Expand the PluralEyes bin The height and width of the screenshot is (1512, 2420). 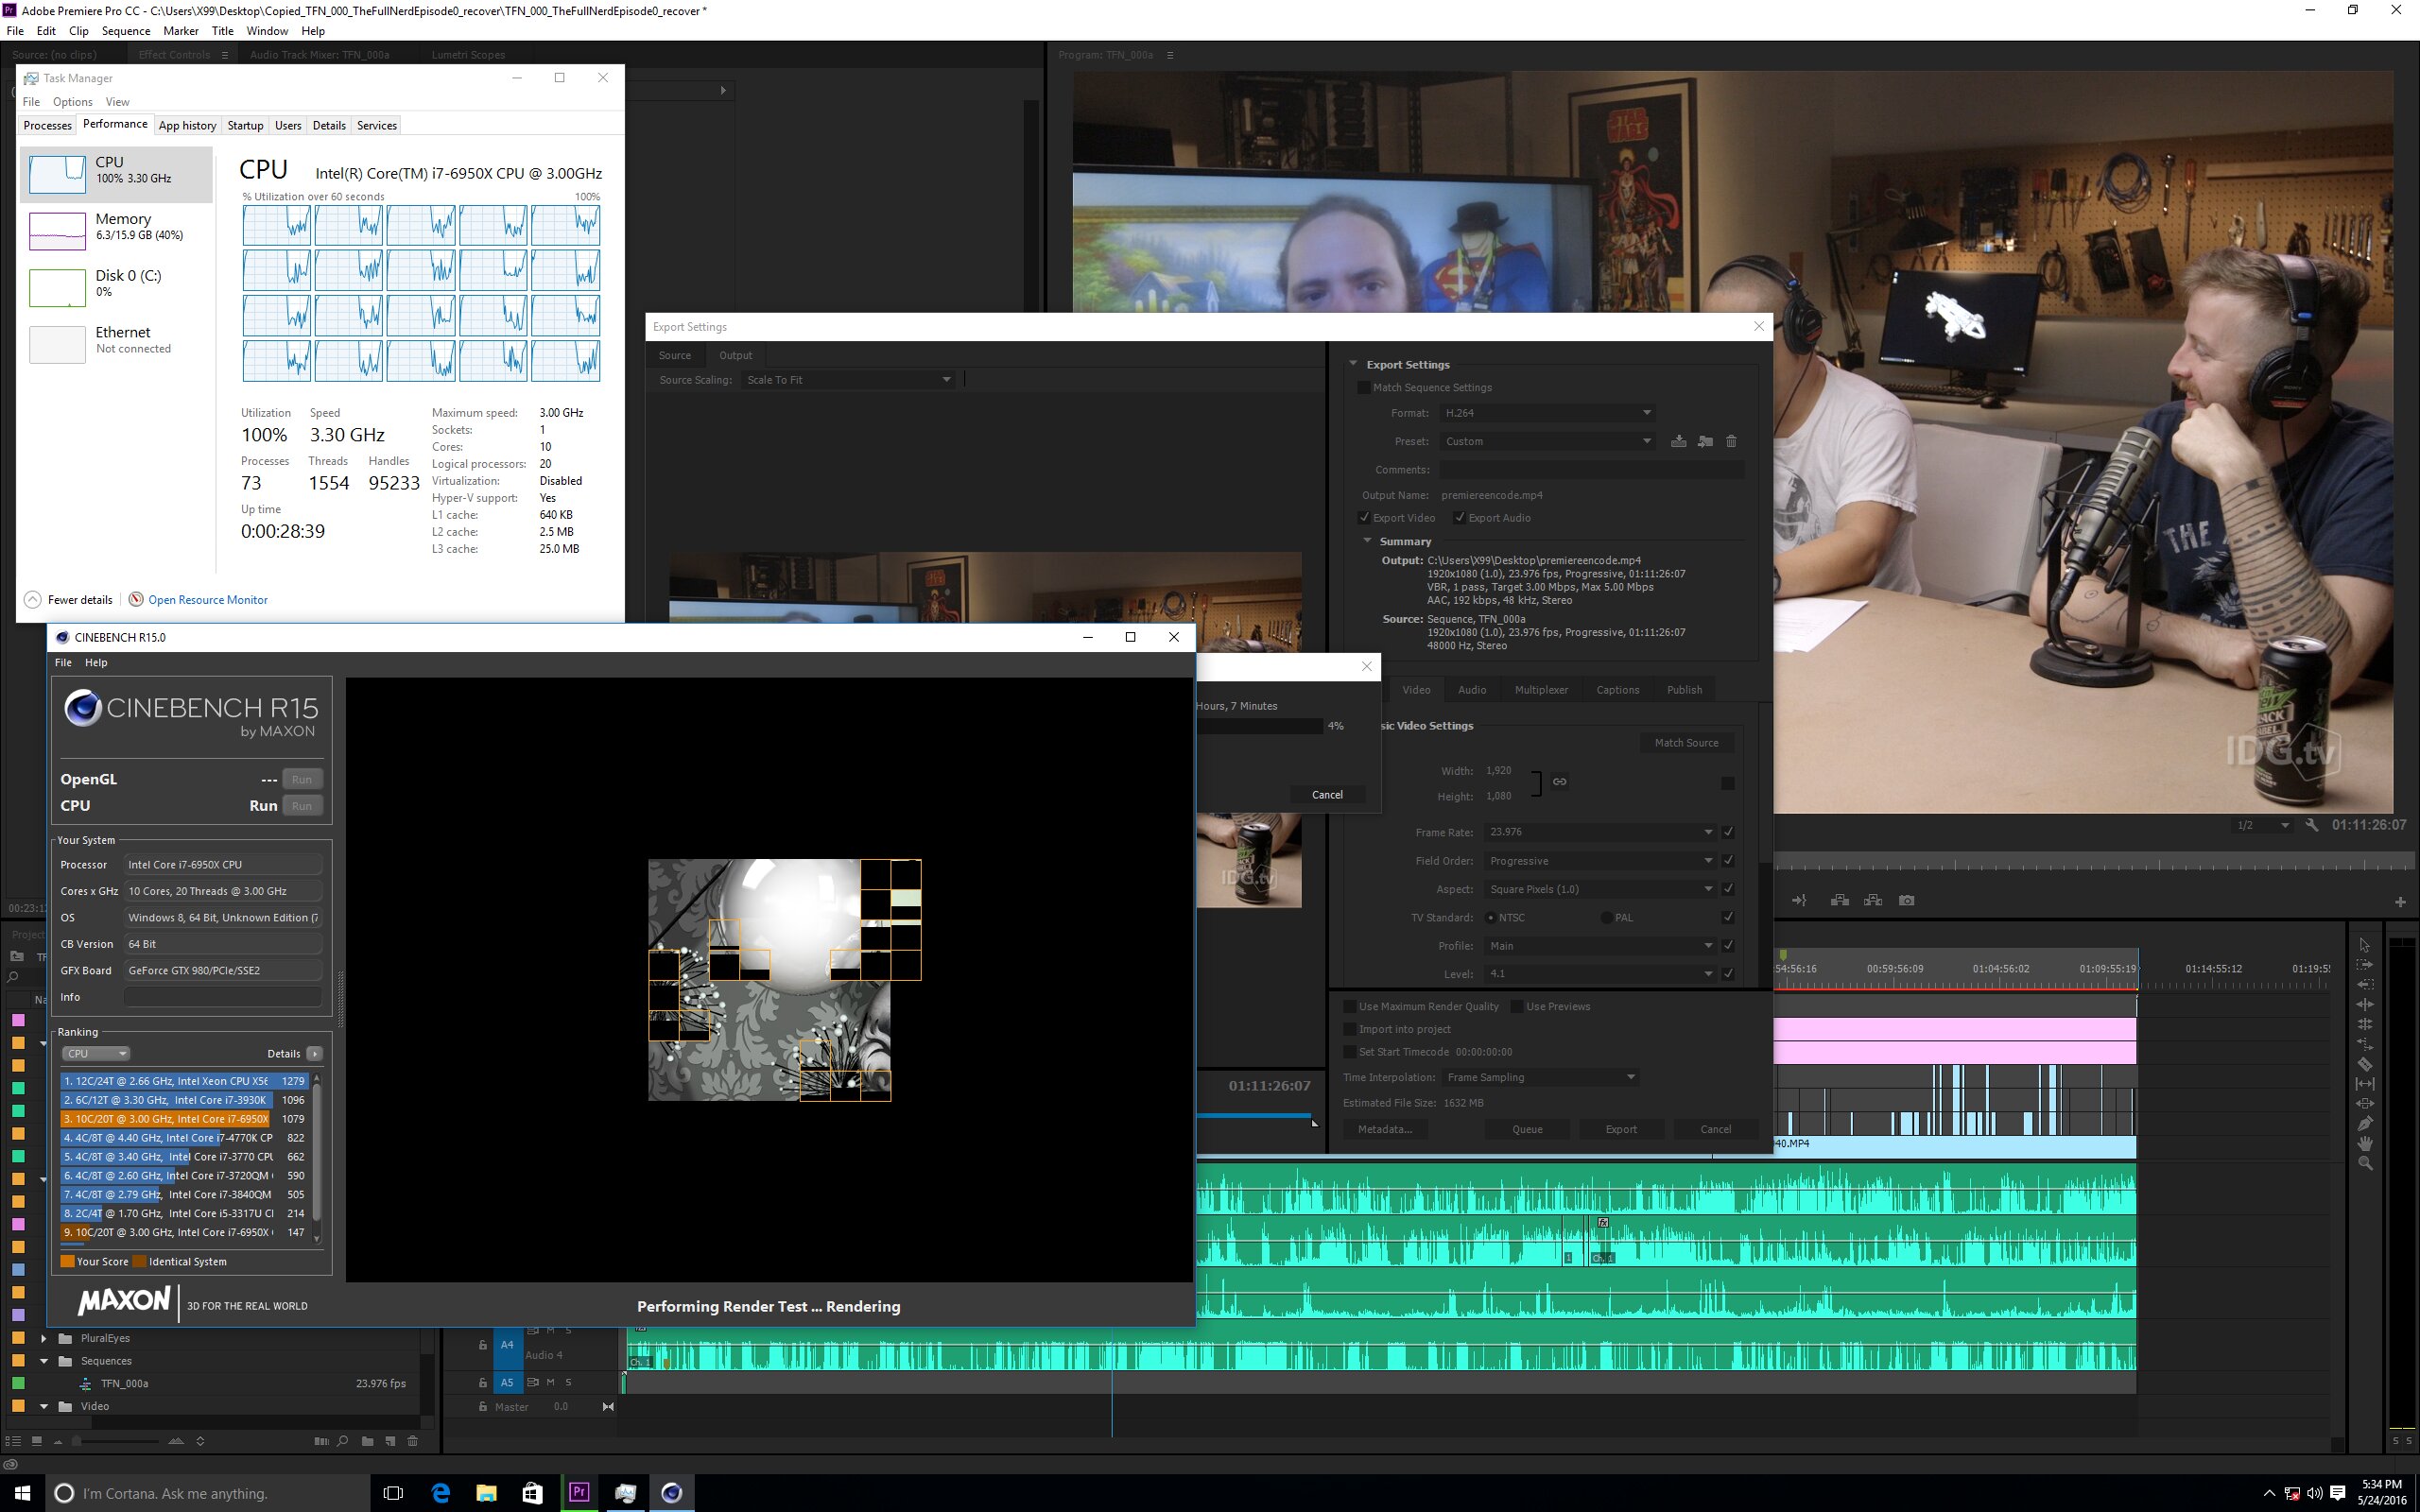(x=43, y=1338)
